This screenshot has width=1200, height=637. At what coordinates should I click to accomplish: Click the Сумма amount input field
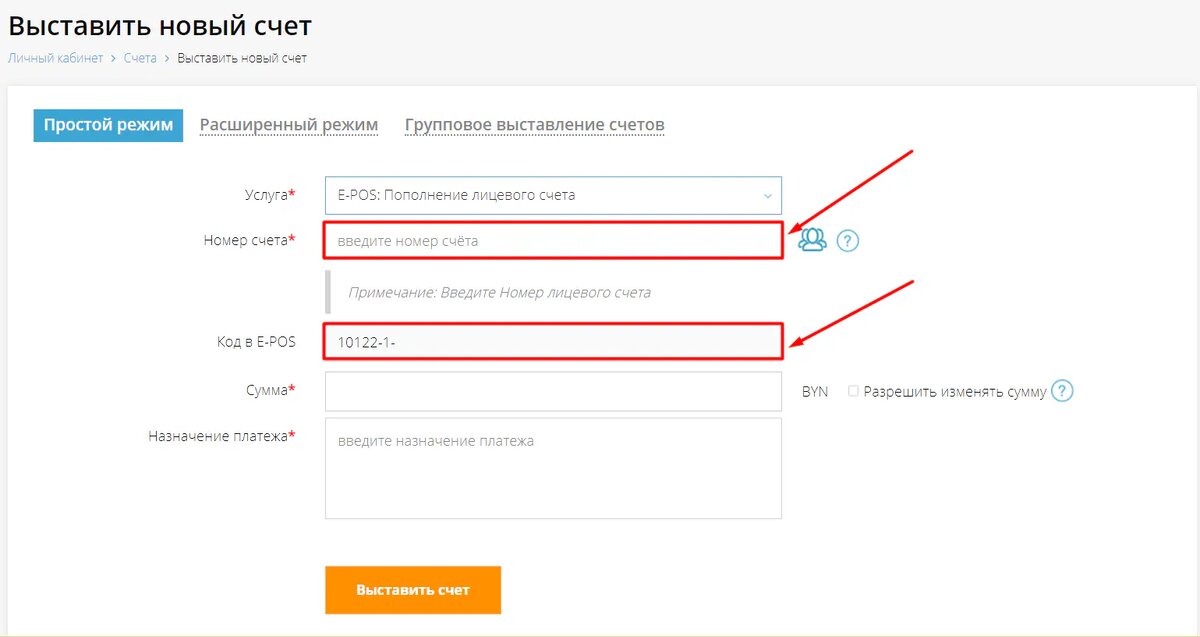(552, 391)
